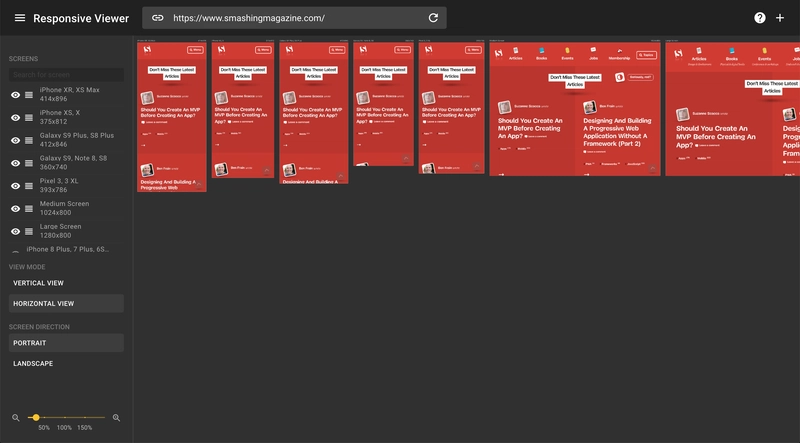
Task: Choose Landscape screen direction
Action: click(x=66, y=363)
